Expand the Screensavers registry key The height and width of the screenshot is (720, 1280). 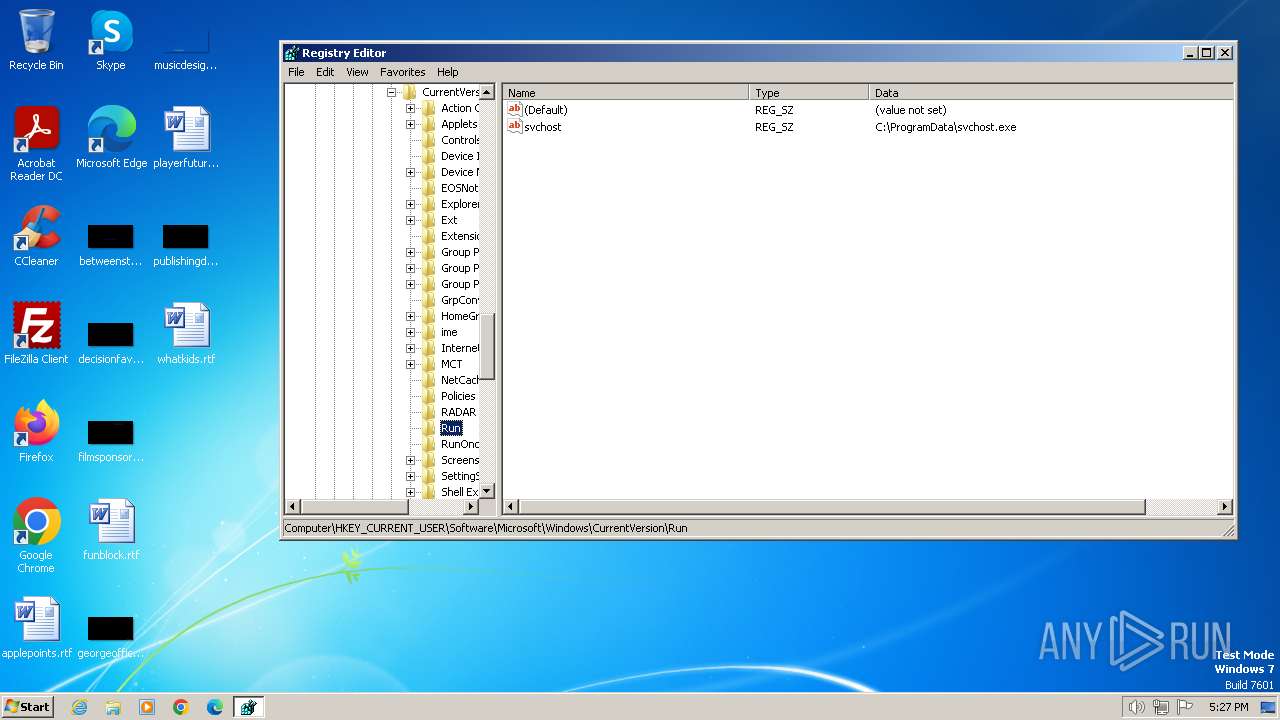coord(410,460)
